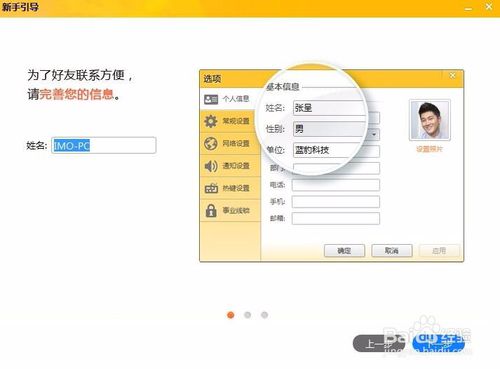Viewport: 500px width, 369px height.
Task: Click the orange 设置照片 link
Action: (x=429, y=149)
